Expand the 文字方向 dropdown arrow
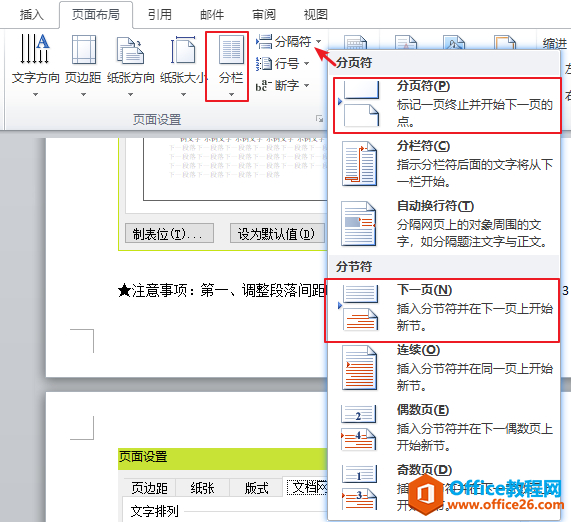The image size is (571, 522). [35, 95]
